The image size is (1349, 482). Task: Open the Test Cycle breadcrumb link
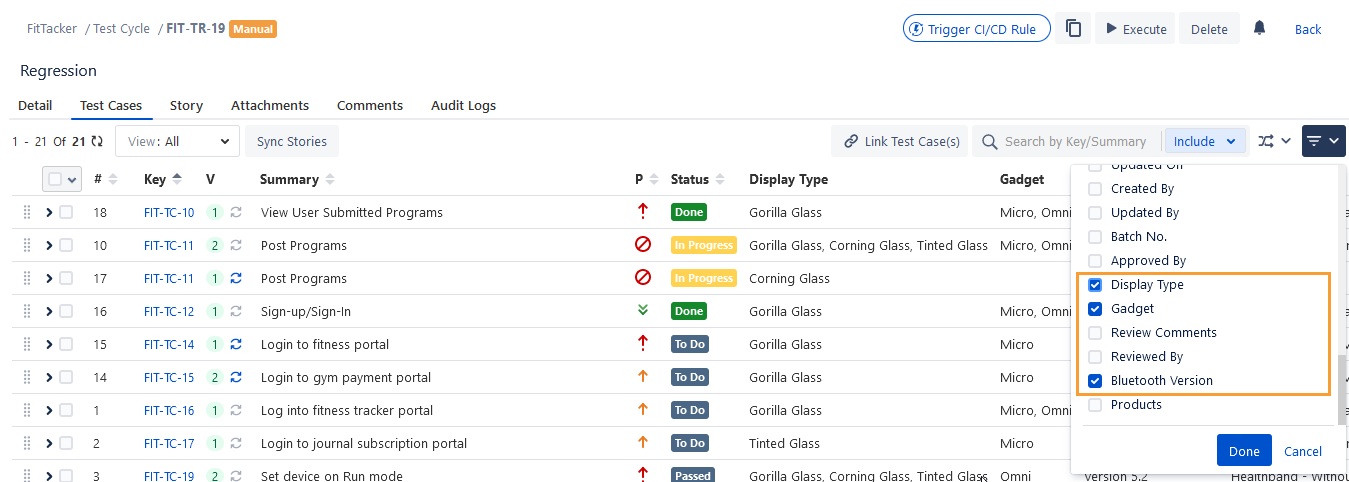pyautogui.click(x=122, y=29)
